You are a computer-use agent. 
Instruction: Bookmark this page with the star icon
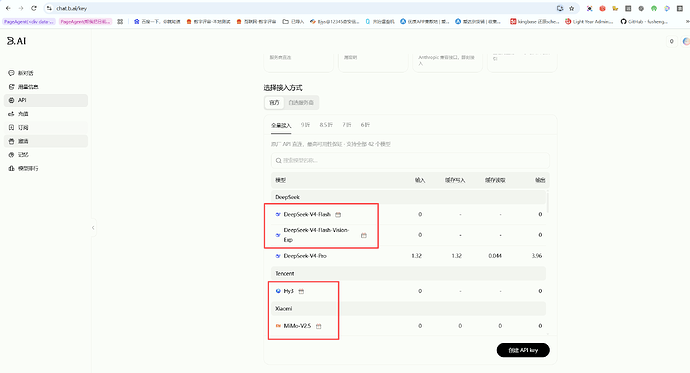pyautogui.click(x=572, y=8)
